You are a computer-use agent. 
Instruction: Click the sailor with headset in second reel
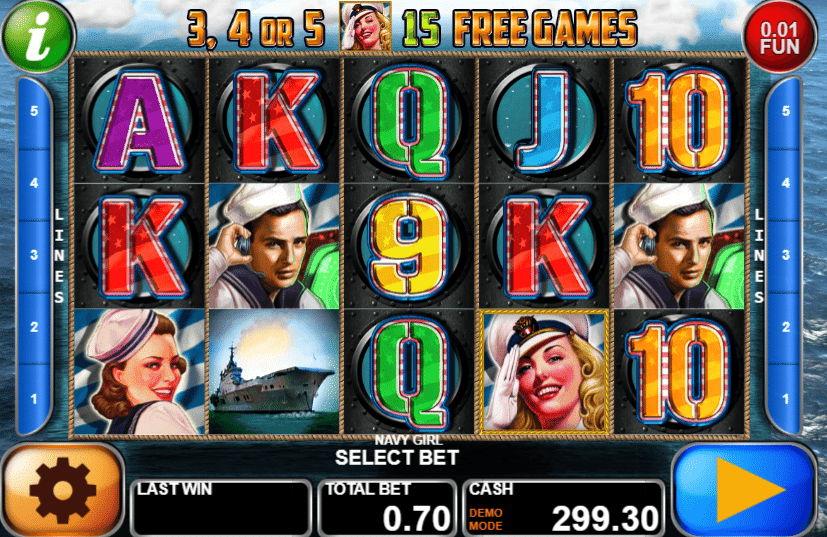point(274,246)
